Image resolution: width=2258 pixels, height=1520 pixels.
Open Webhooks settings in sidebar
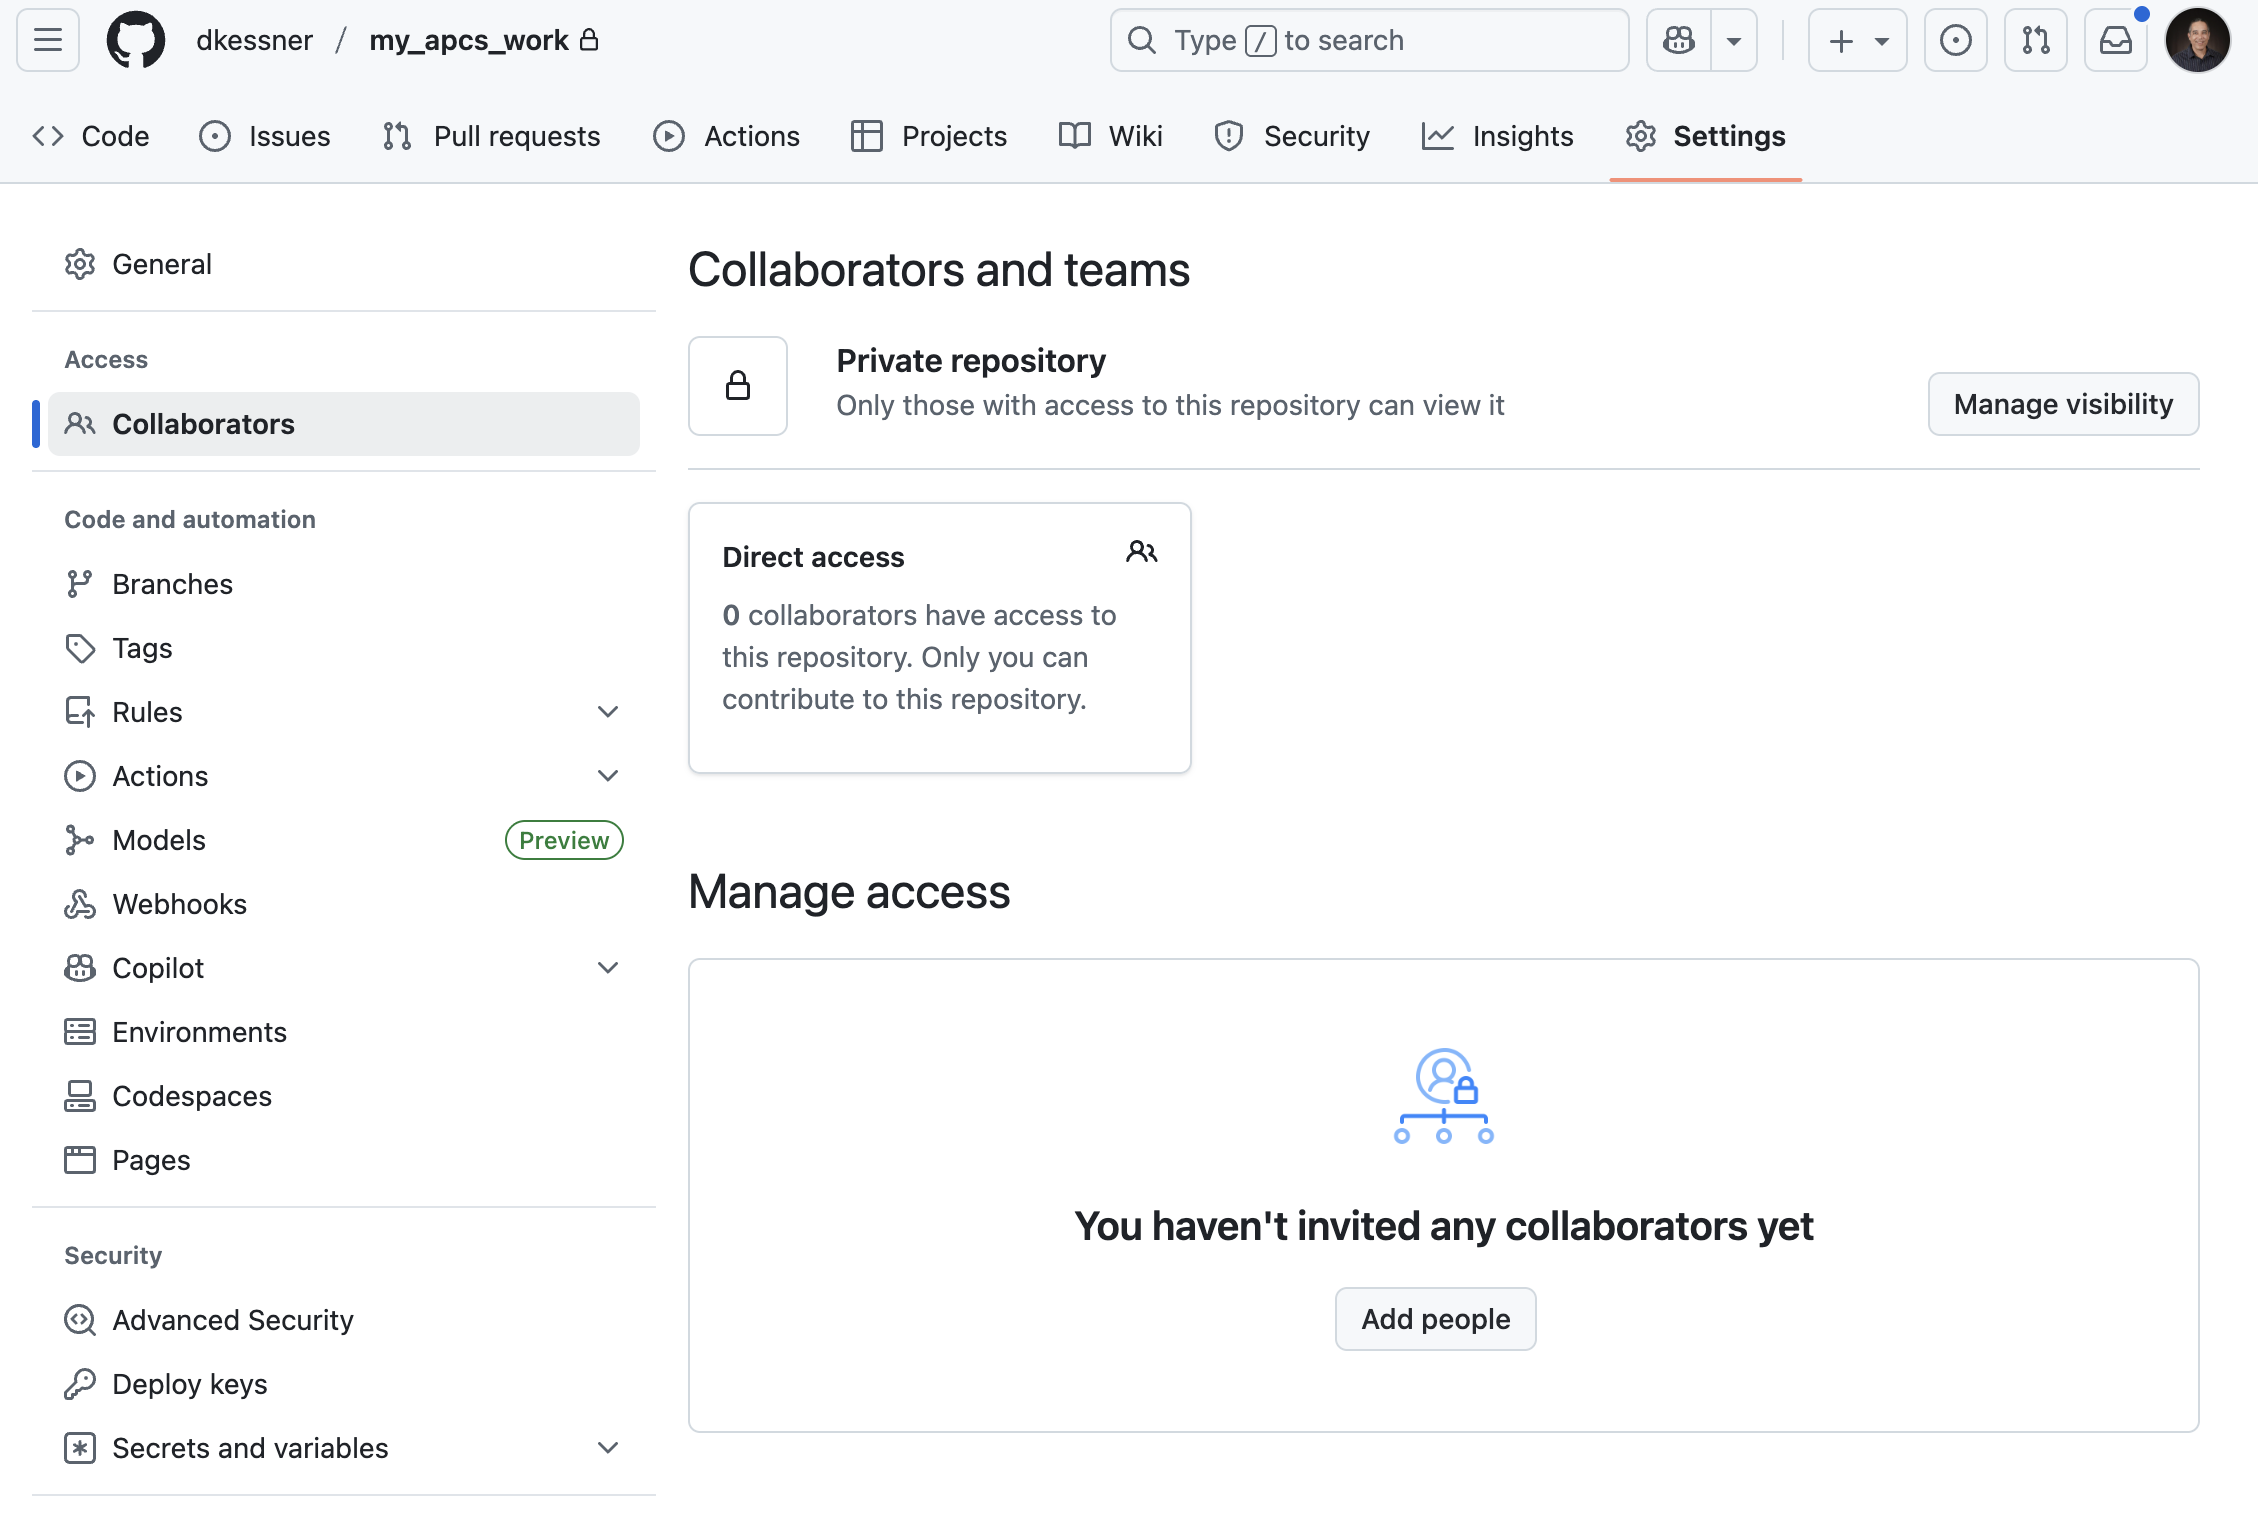click(x=344, y=904)
